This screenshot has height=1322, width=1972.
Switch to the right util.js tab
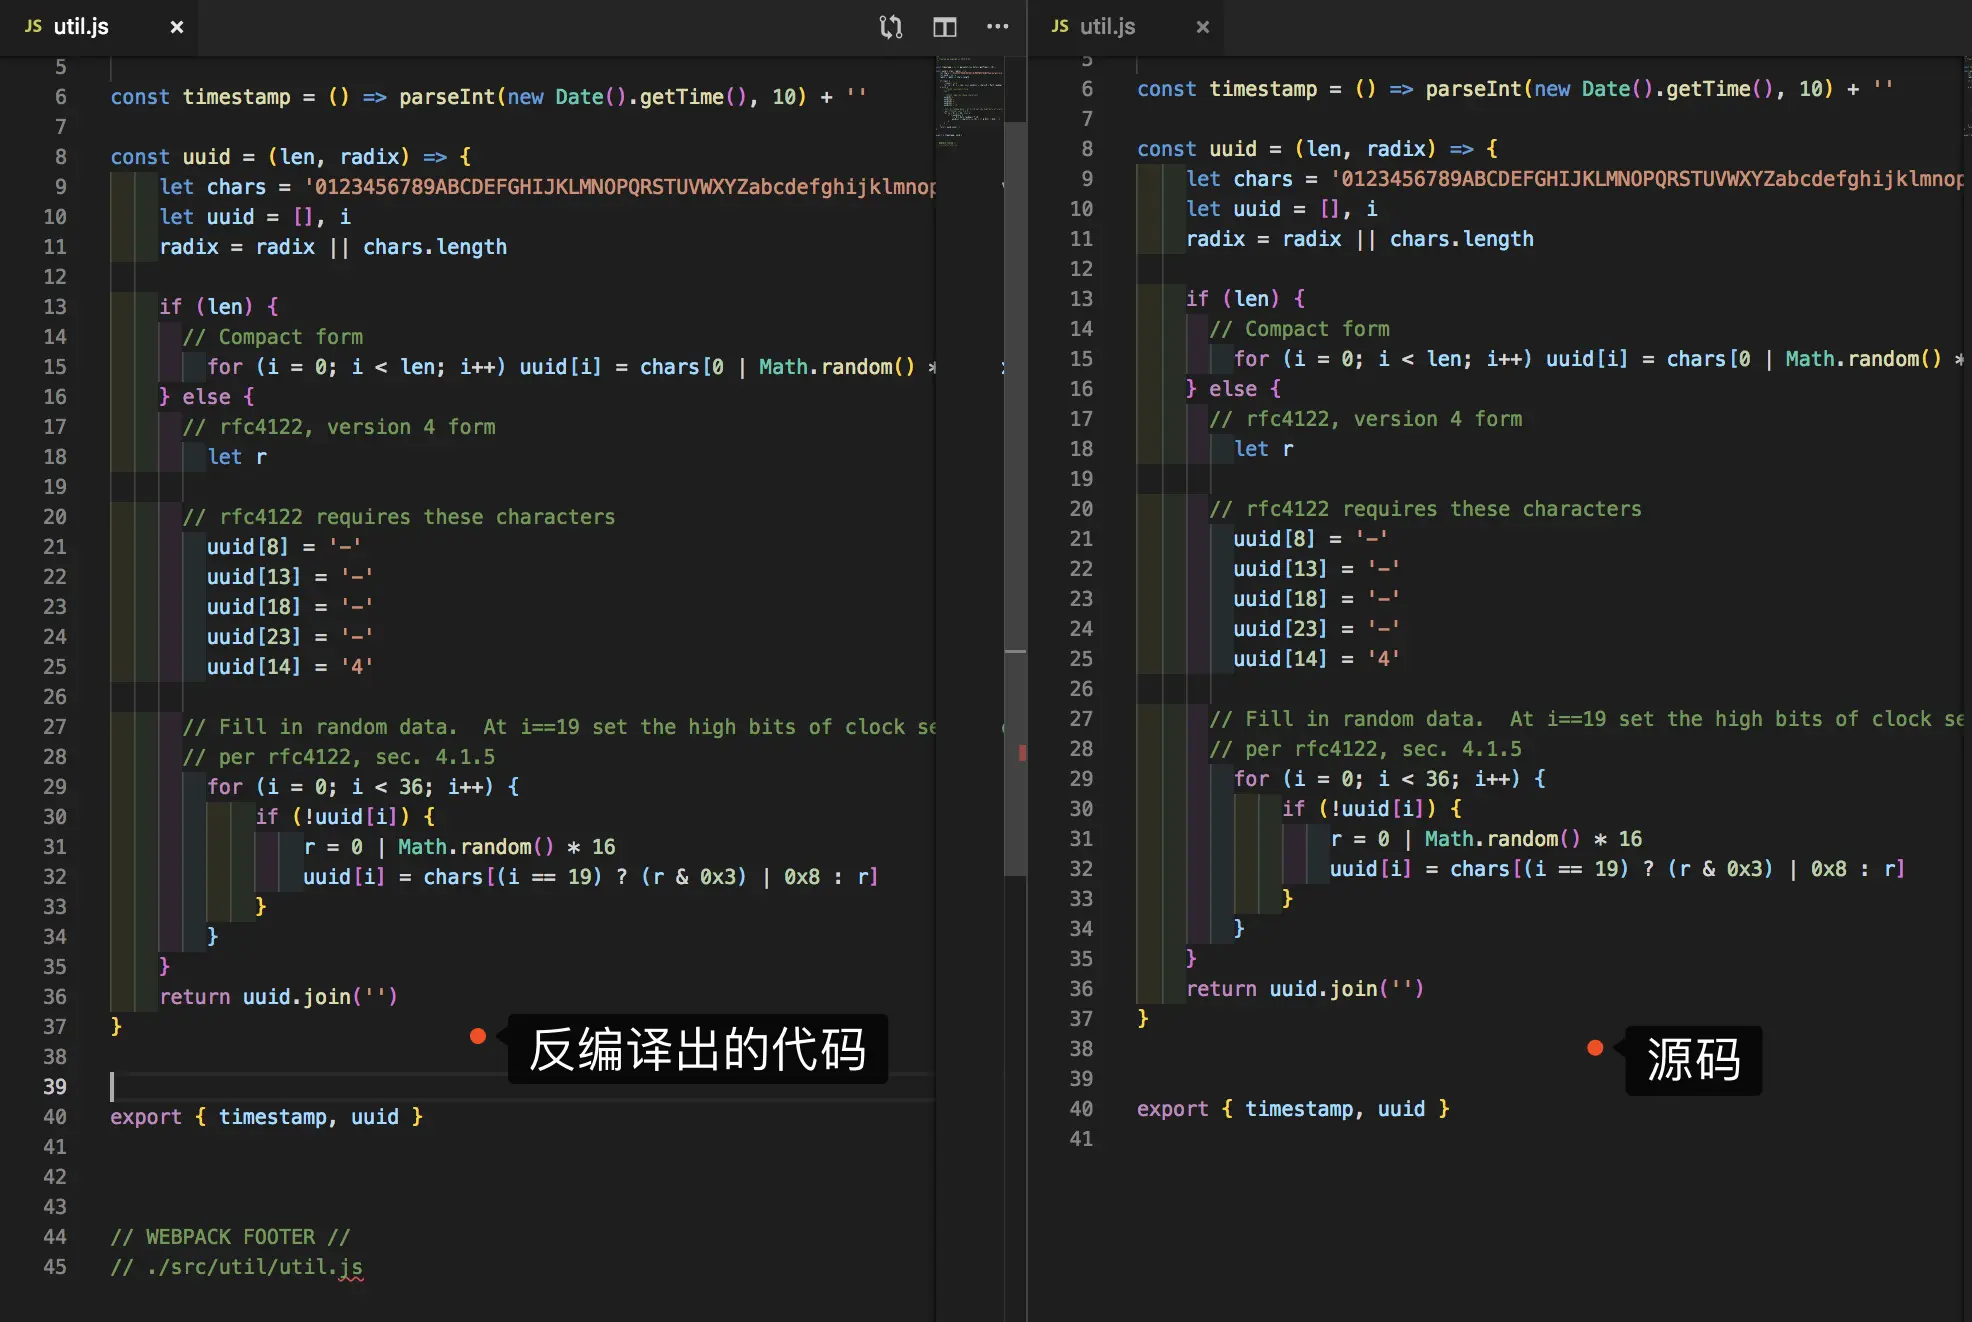pyautogui.click(x=1108, y=27)
